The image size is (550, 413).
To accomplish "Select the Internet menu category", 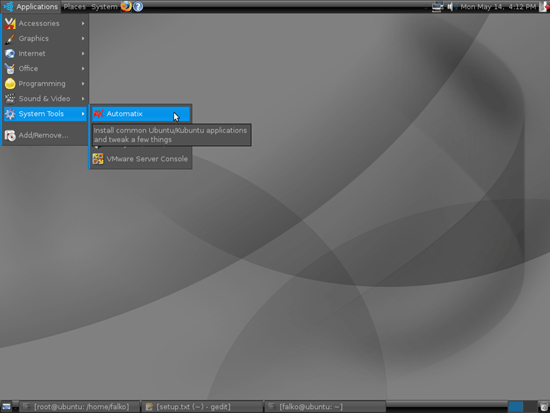I will [45, 54].
